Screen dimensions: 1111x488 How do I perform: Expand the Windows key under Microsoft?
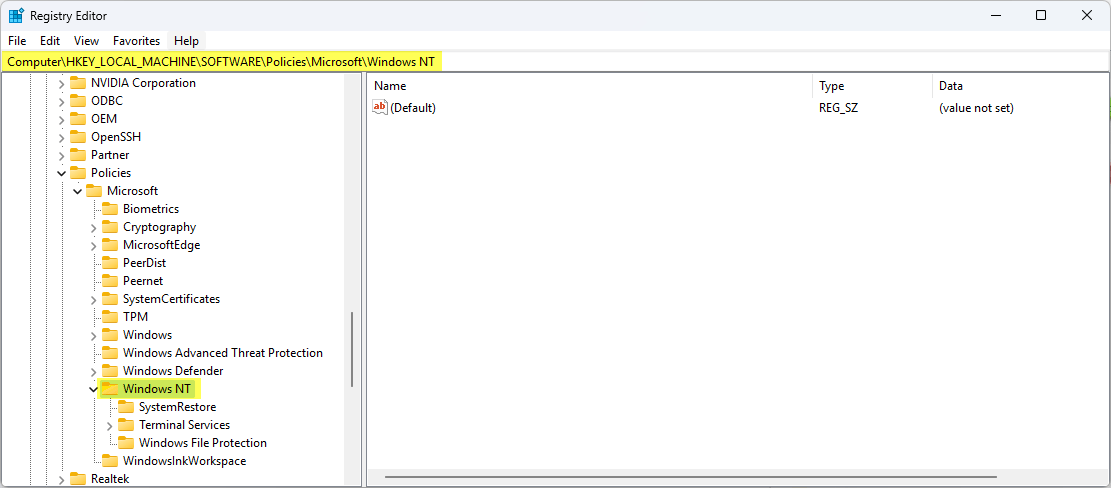[x=94, y=335]
